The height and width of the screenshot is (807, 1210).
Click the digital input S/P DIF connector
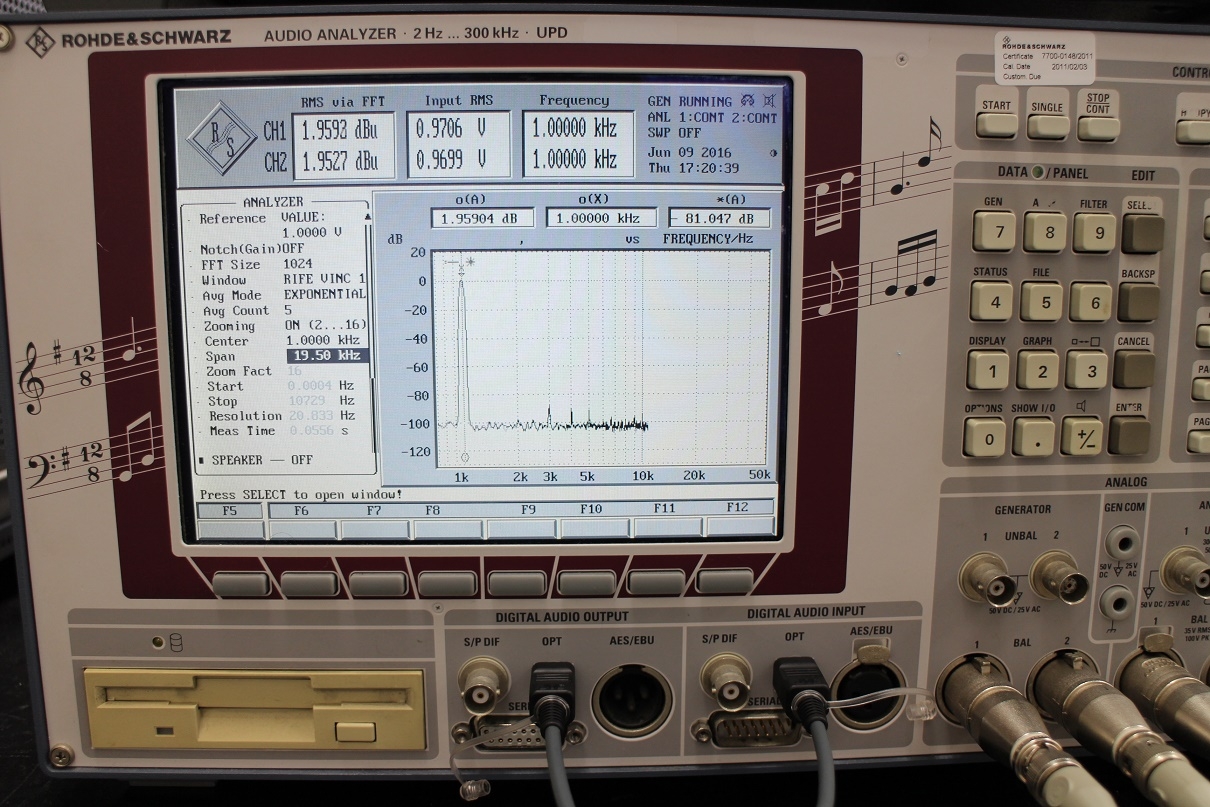tap(727, 679)
